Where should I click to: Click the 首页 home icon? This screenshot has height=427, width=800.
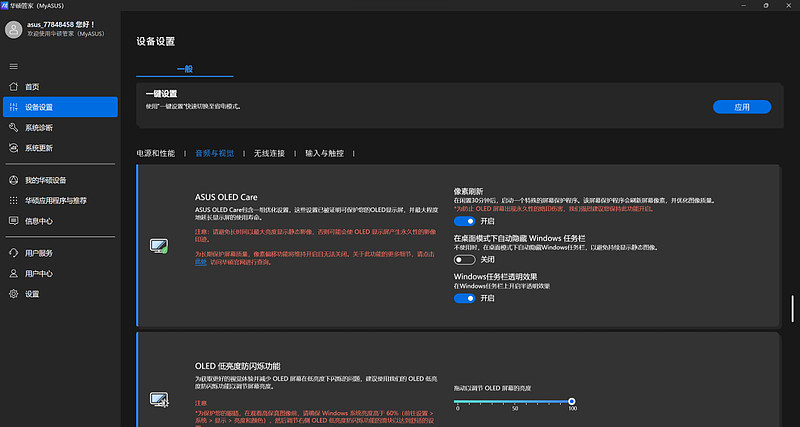pos(14,87)
